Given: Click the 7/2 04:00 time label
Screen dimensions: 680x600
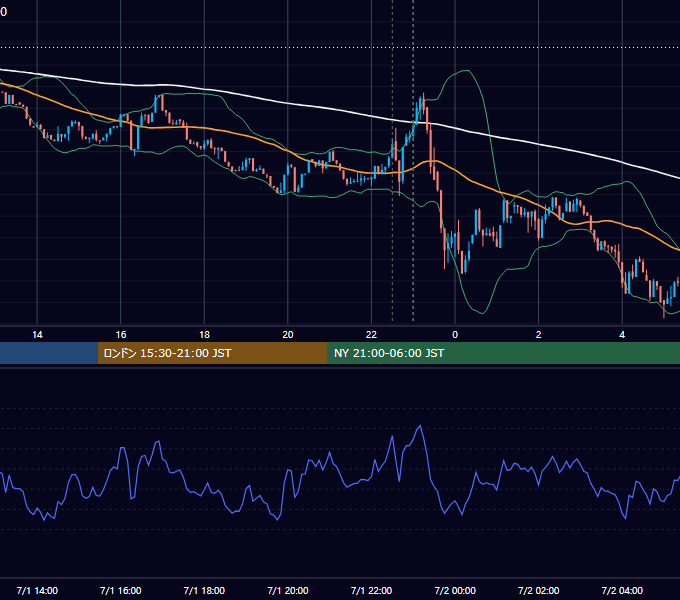Looking at the screenshot, I should point(622,590).
